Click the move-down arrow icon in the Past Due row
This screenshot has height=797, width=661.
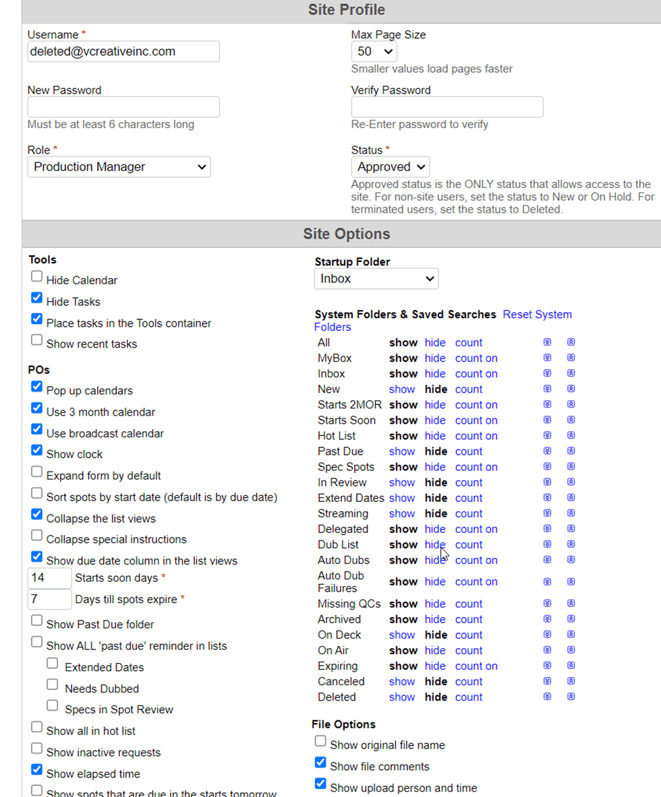pos(547,451)
